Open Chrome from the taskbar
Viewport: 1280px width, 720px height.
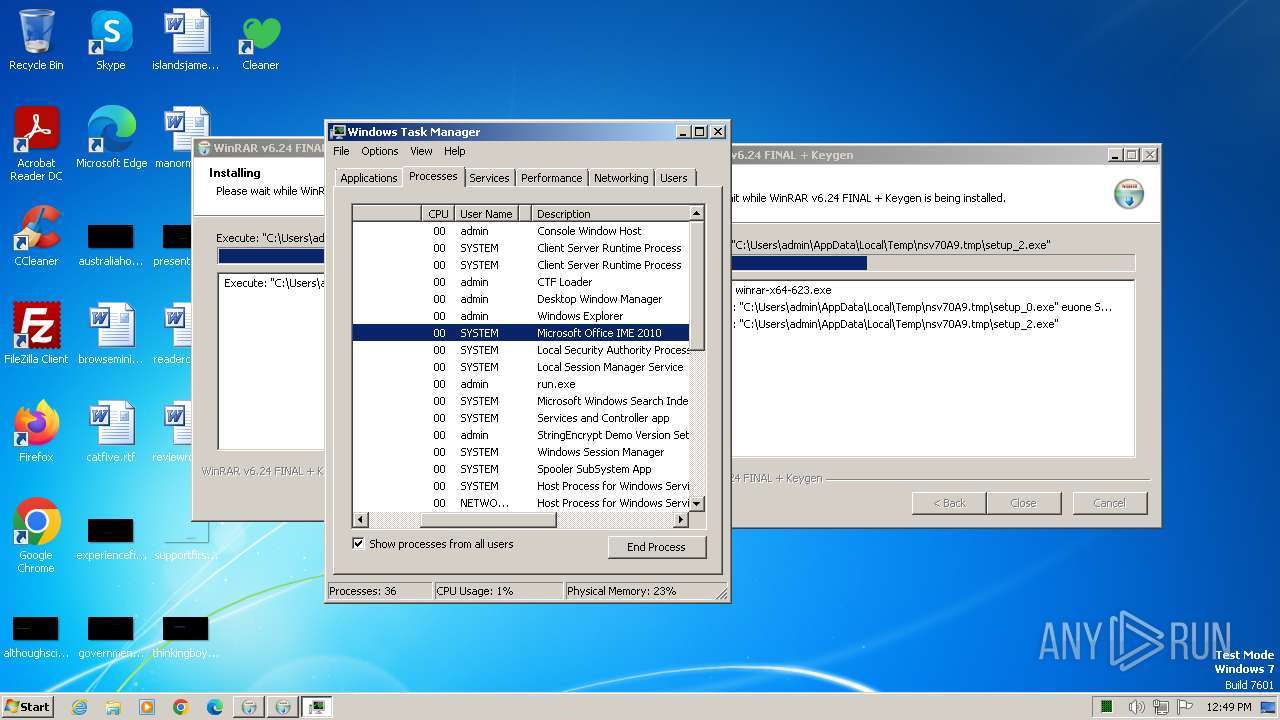pos(181,707)
